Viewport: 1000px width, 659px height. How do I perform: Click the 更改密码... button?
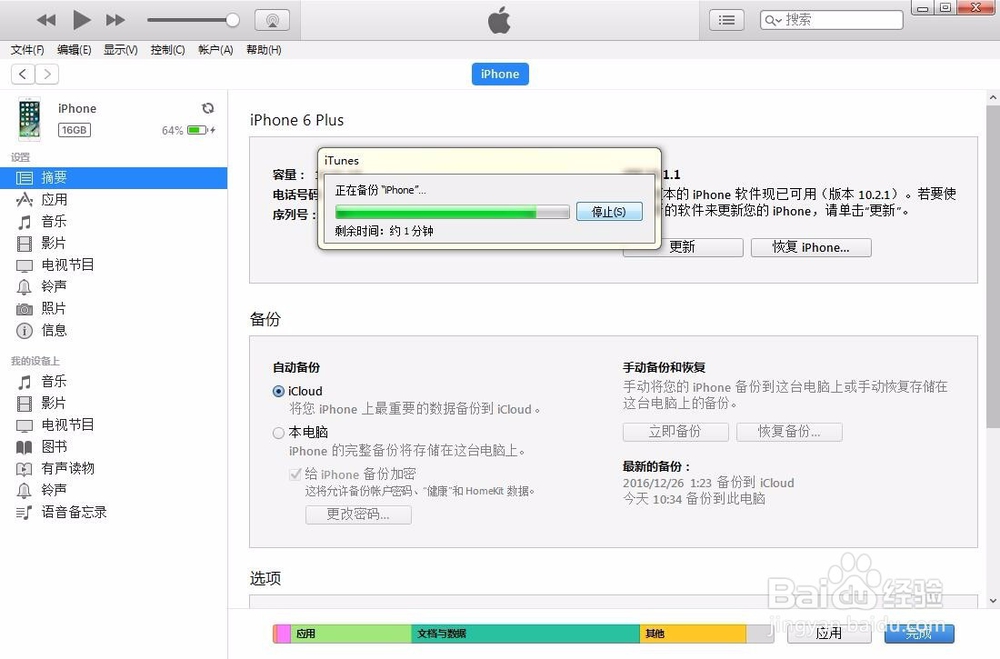point(358,515)
